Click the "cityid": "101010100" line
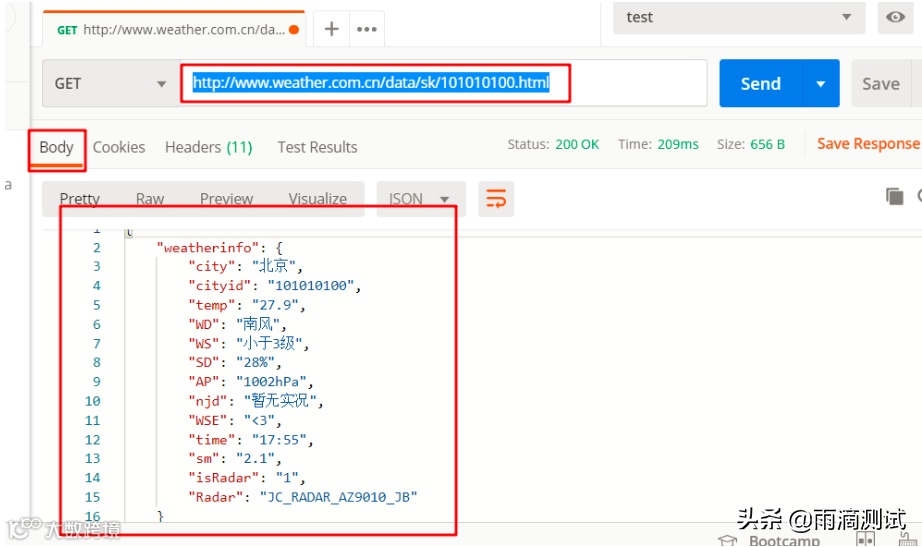This screenshot has height=547, width=922. click(274, 285)
